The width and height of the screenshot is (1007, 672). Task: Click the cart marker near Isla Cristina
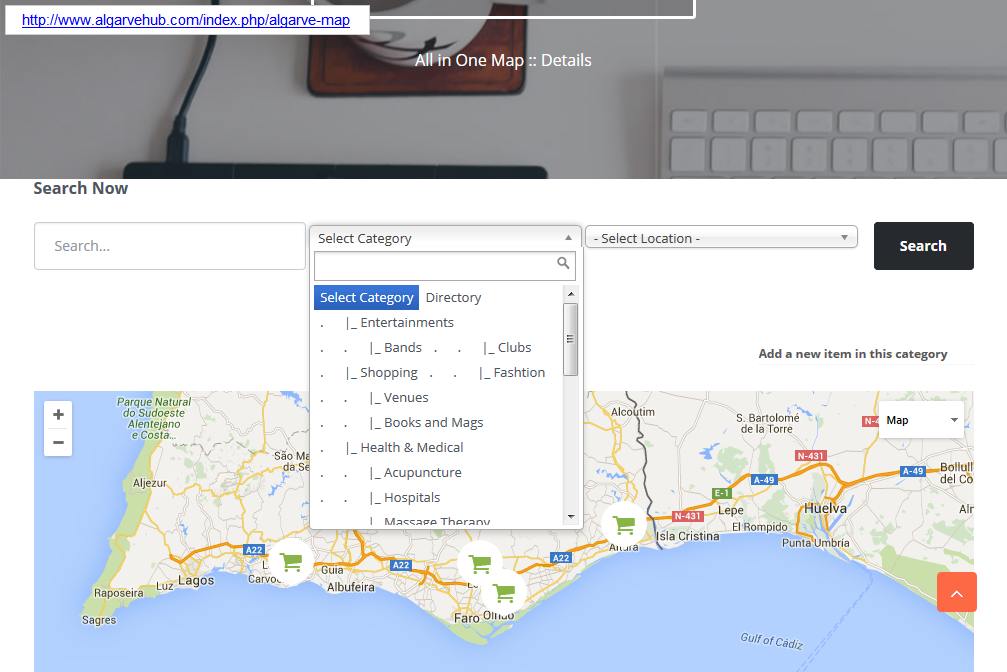[623, 524]
